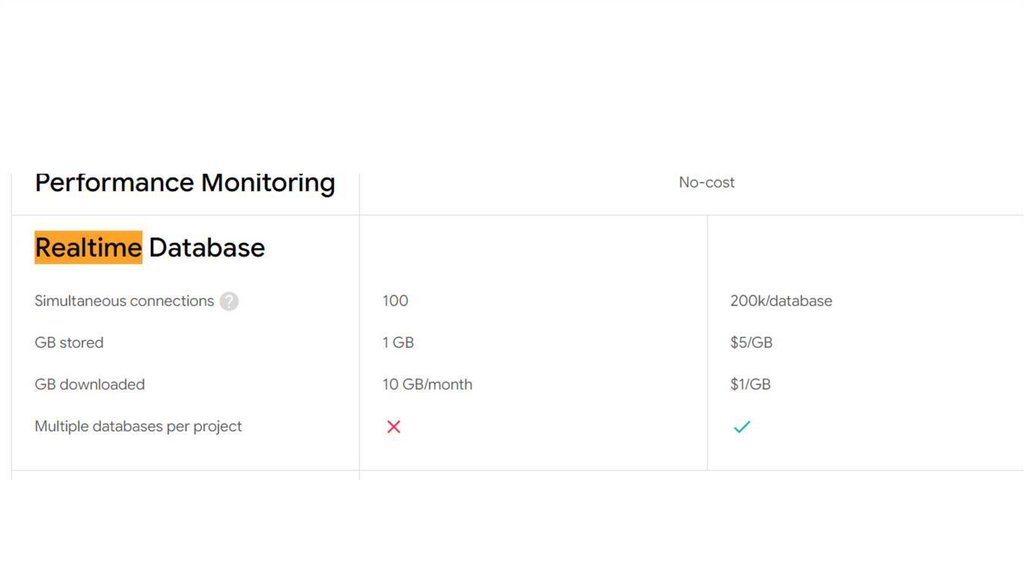Click the Simultaneous connections label
1024x574 pixels.
click(x=124, y=301)
